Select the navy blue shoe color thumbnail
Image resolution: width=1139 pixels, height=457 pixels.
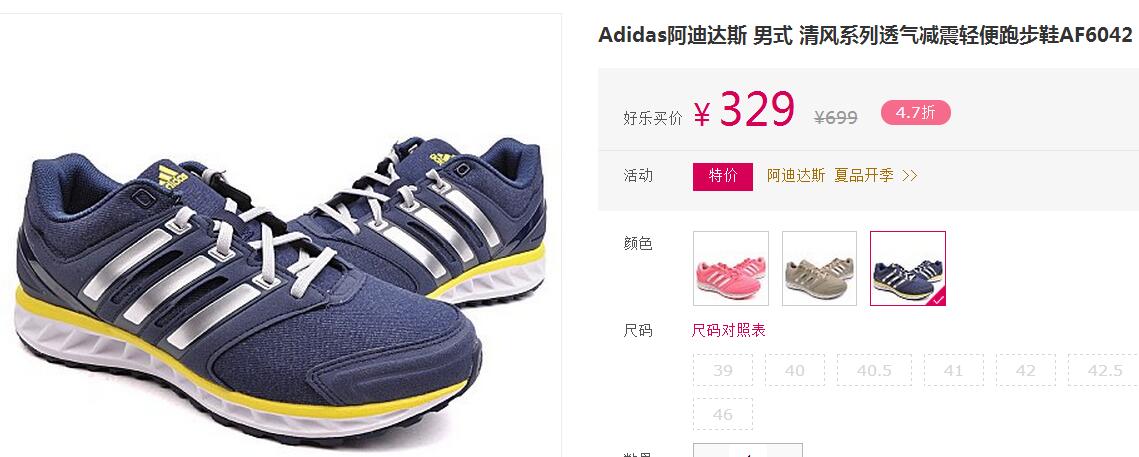(908, 268)
